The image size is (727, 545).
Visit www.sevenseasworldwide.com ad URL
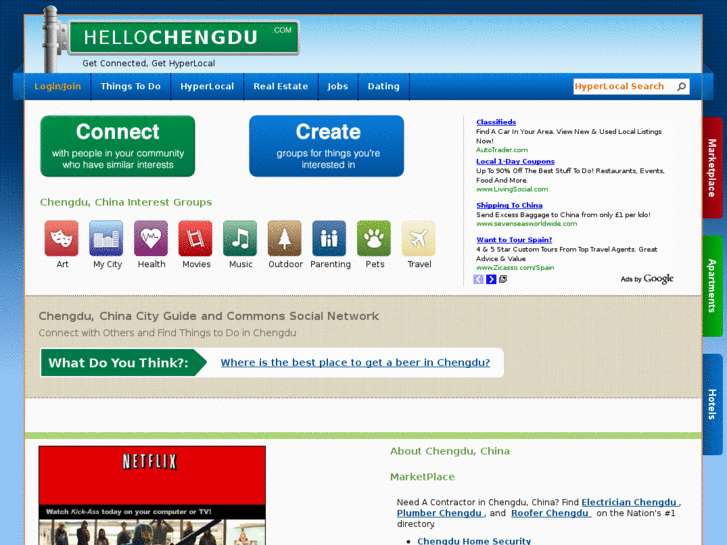tap(526, 224)
